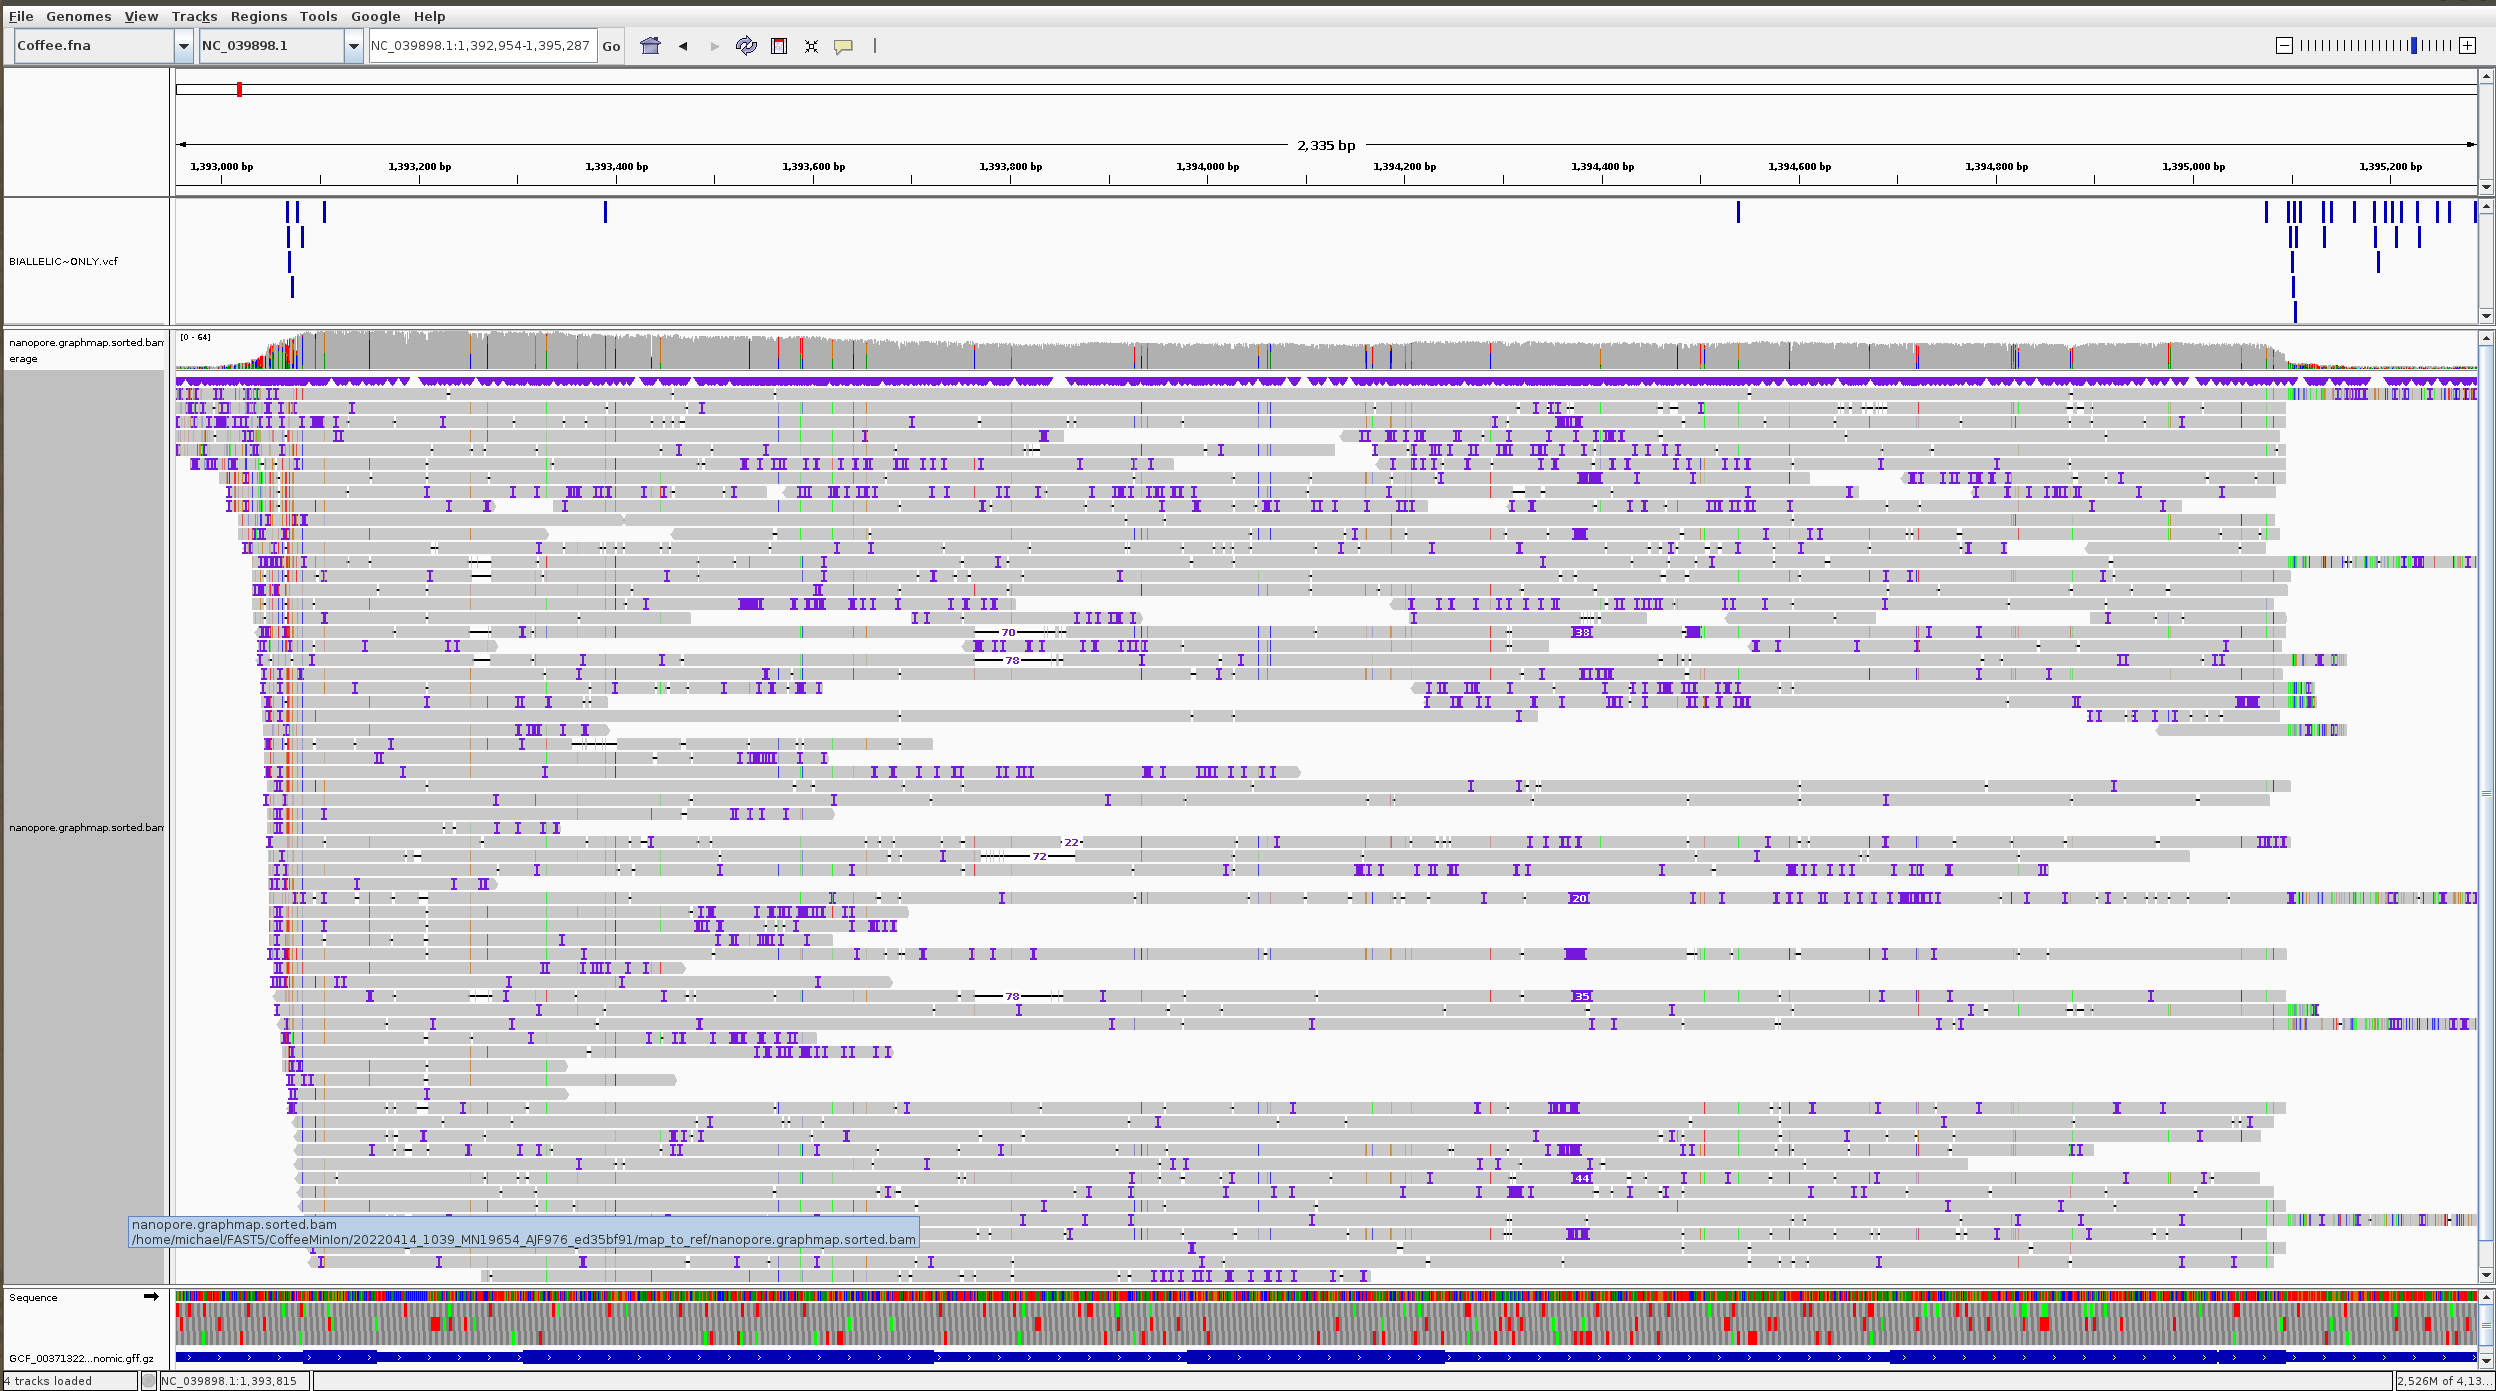Click the 1,395,200 bp ruler label

(2390, 167)
